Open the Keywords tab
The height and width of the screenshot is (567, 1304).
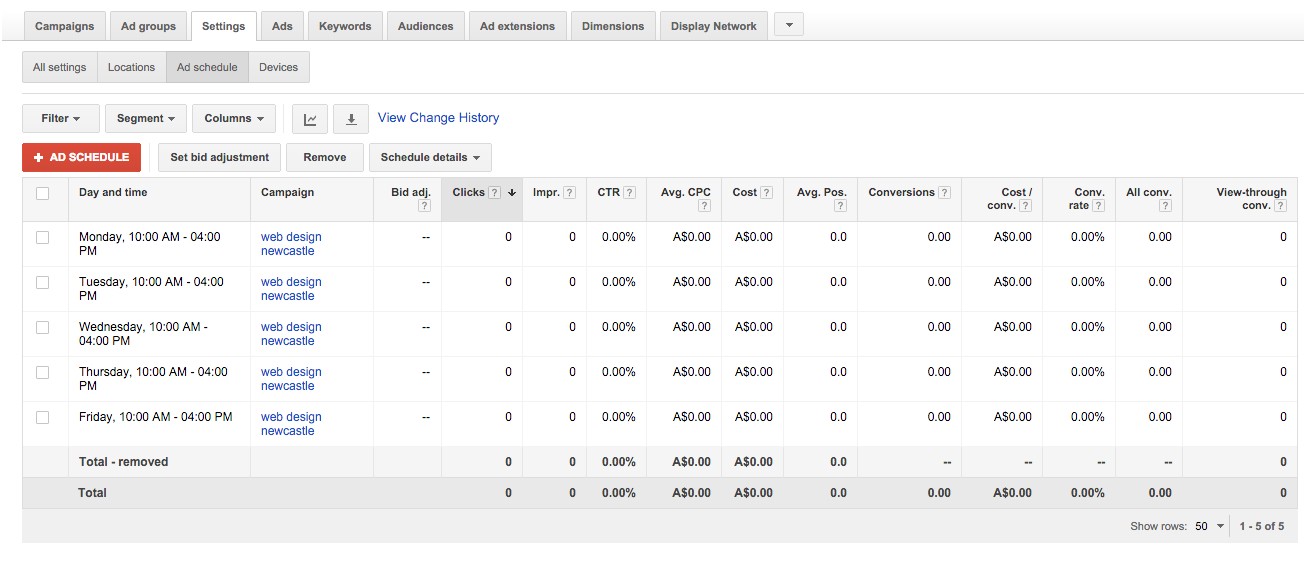pyautogui.click(x=345, y=26)
